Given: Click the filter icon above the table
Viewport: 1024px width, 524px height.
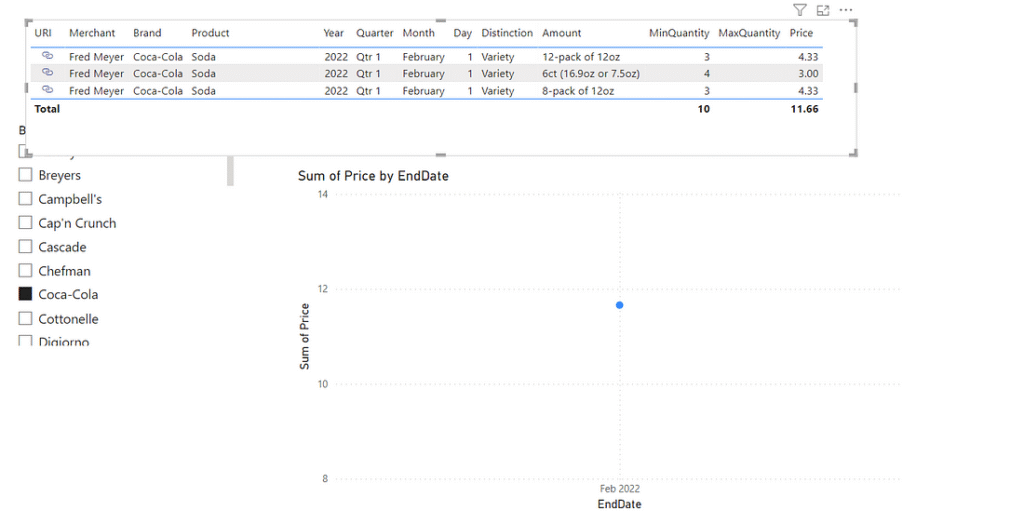Looking at the screenshot, I should [800, 10].
